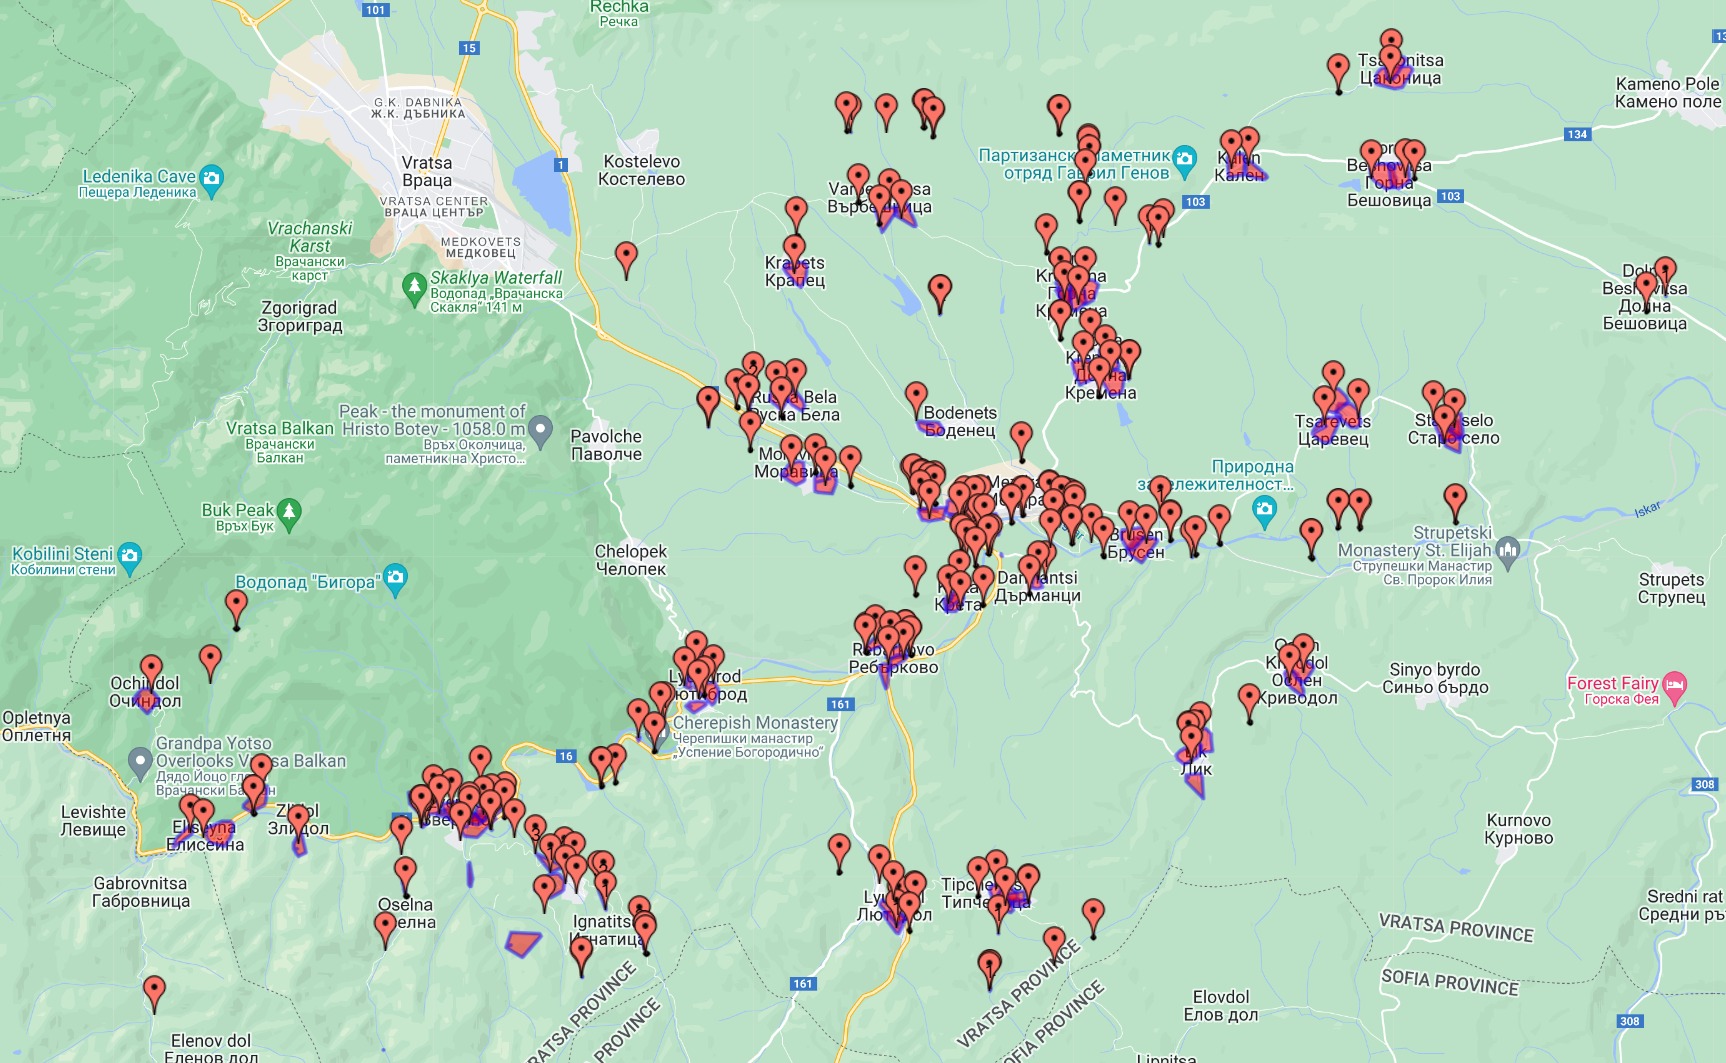Select the red marker below Водопад Бигора
The width and height of the screenshot is (1726, 1063).
(x=236, y=607)
